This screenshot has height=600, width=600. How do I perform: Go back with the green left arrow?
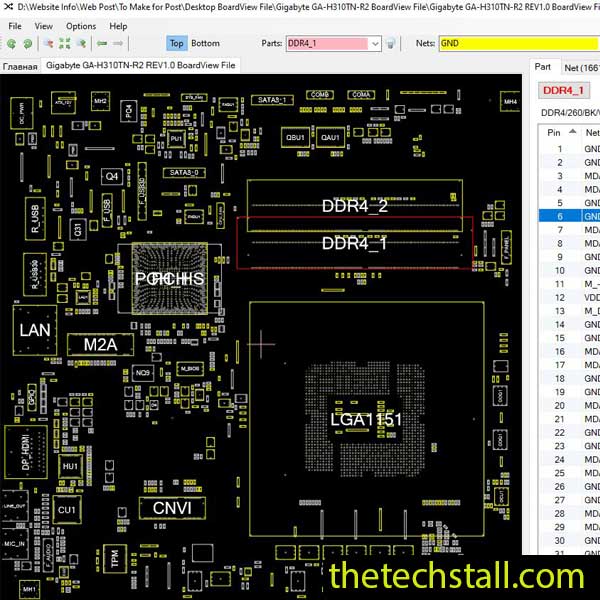click(102, 44)
